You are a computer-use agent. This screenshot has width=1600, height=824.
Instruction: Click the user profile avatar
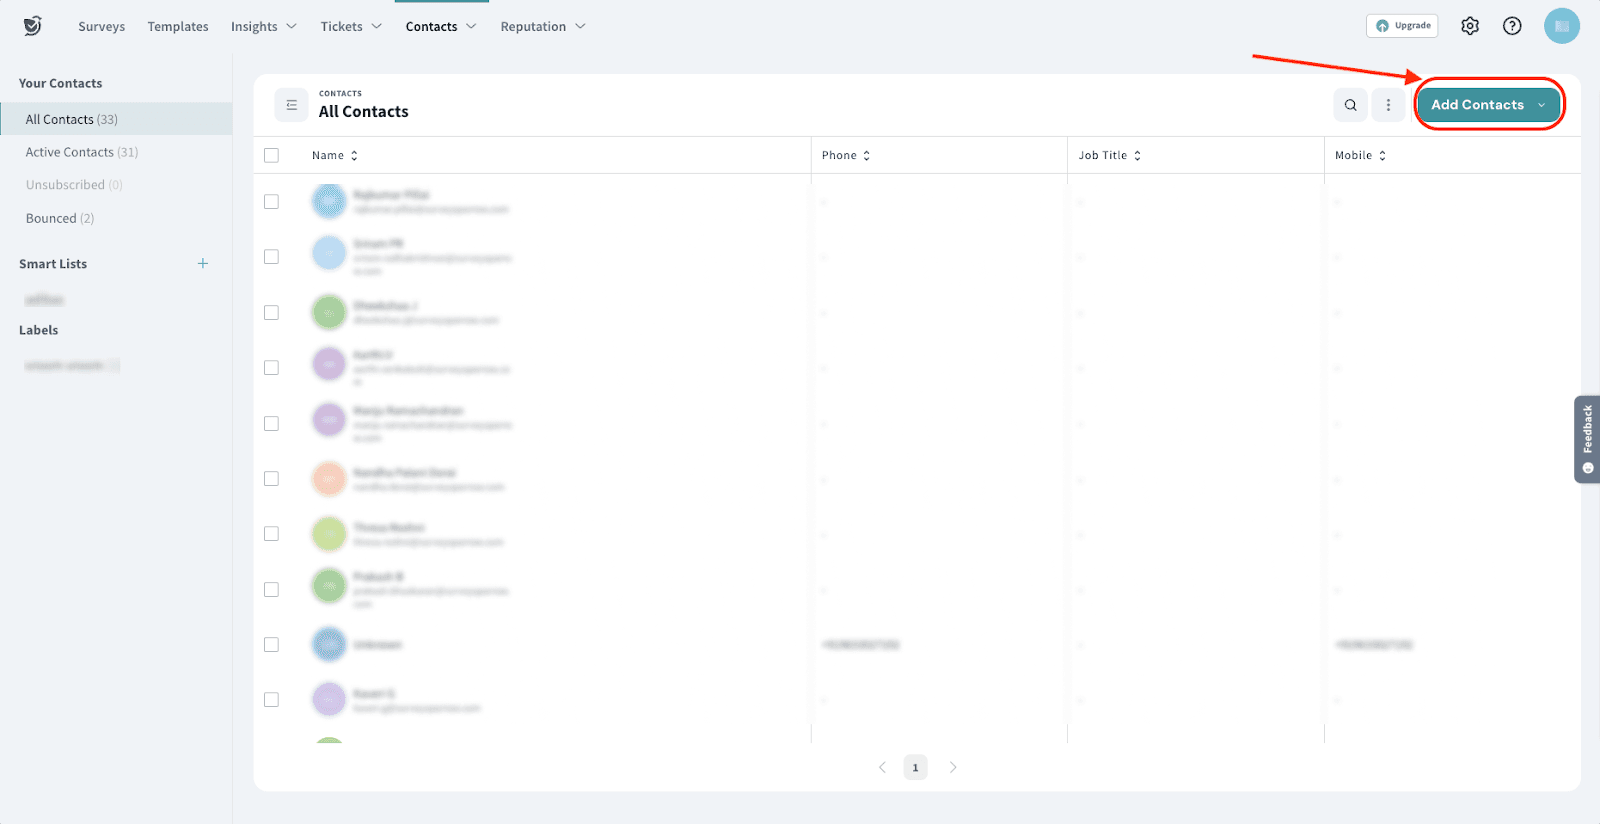coord(1561,26)
